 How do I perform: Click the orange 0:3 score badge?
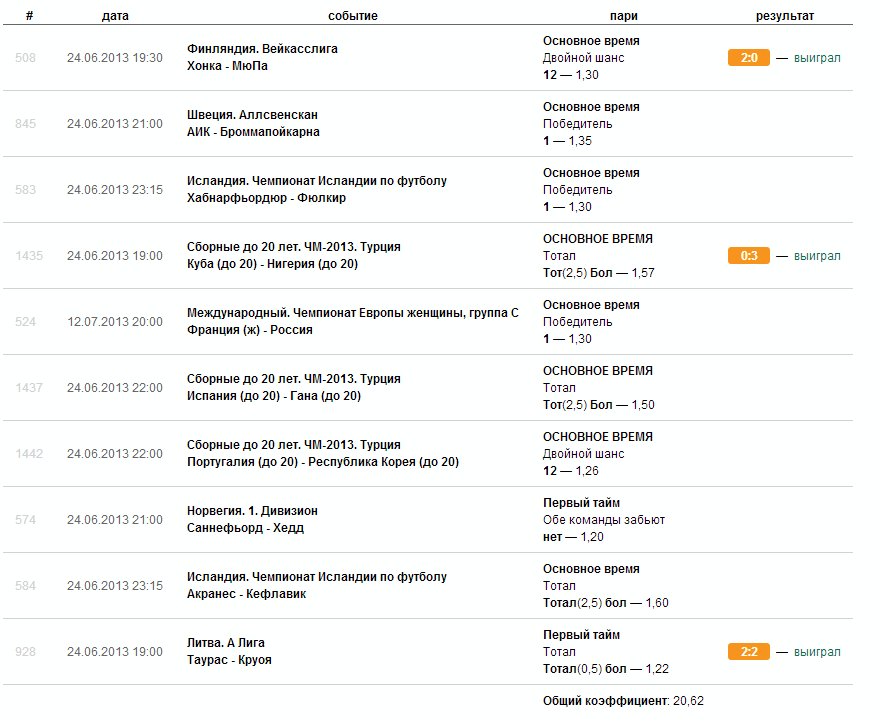pos(748,256)
